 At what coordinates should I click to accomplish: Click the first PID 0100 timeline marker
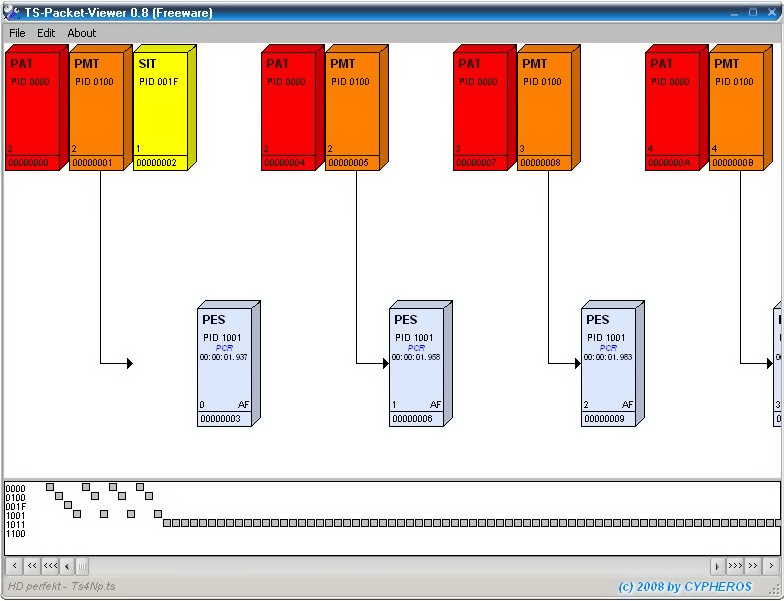point(59,496)
